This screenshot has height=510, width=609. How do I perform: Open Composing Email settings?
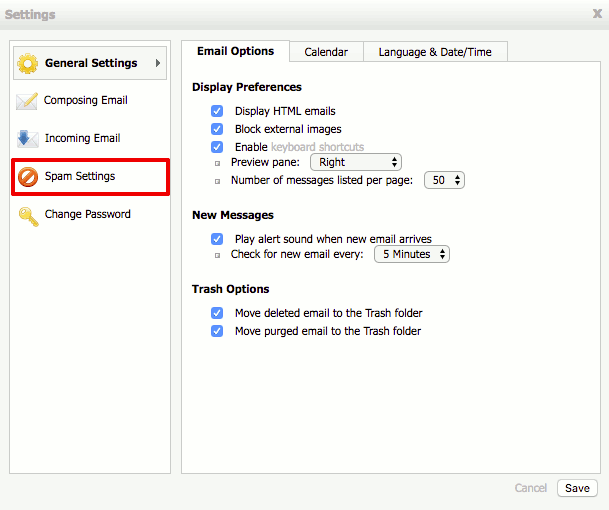pyautogui.click(x=85, y=100)
